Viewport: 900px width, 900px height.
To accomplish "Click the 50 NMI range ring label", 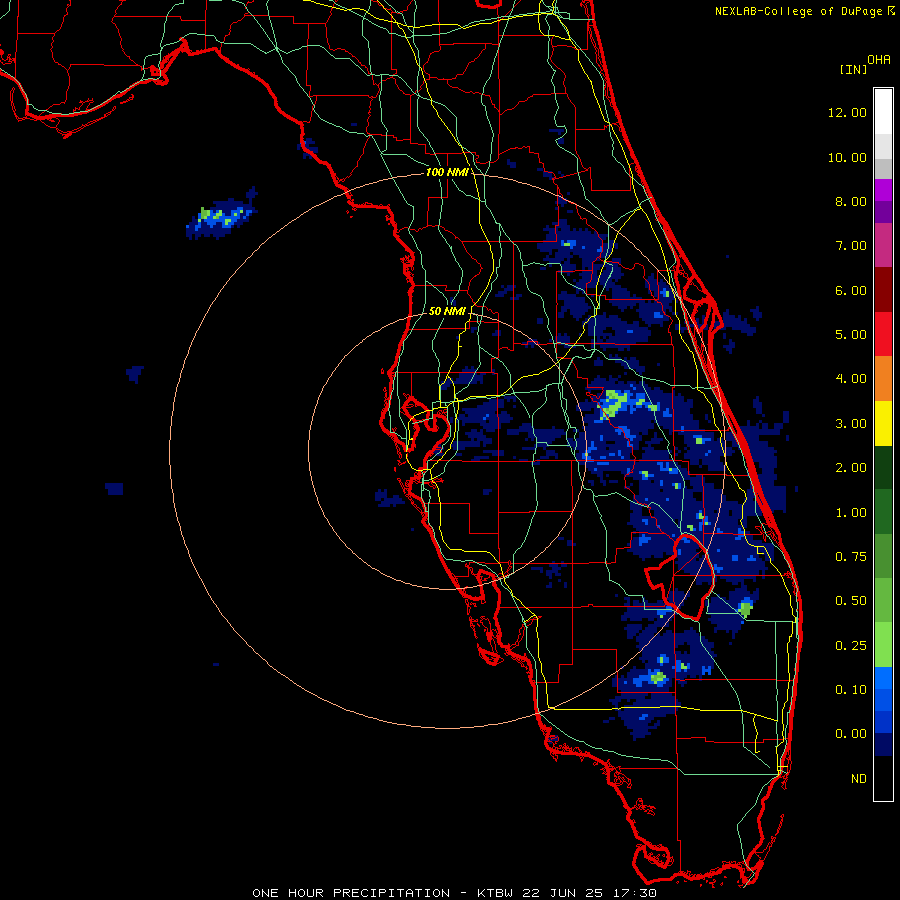I will coord(447,311).
